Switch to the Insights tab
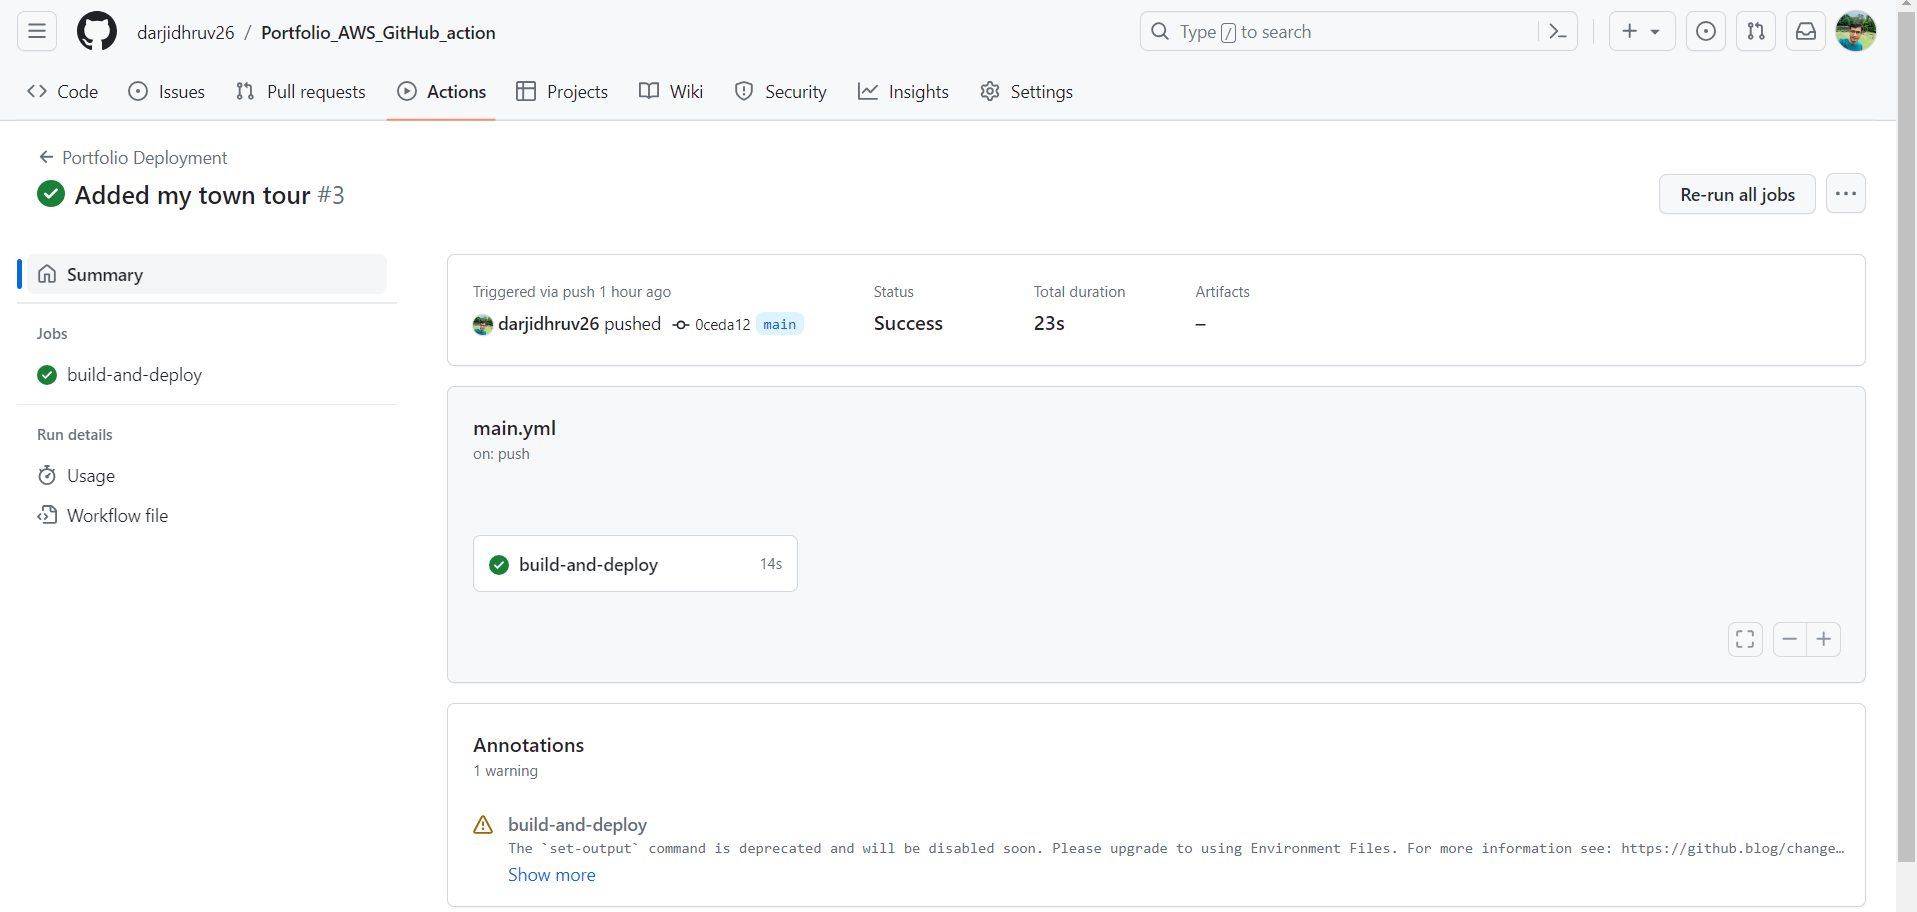The height and width of the screenshot is (912, 1917). pos(918,91)
